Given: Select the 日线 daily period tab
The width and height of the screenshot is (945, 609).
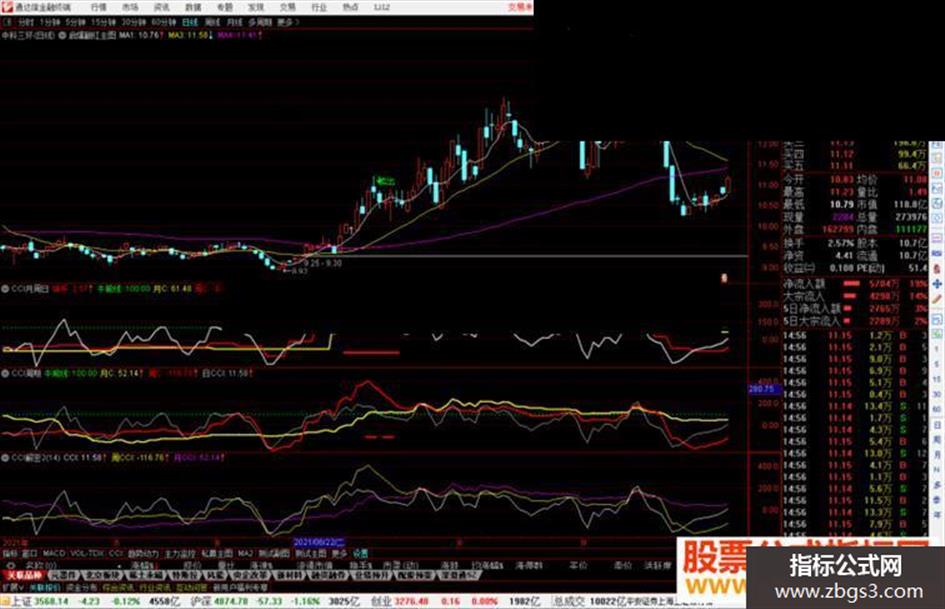Looking at the screenshot, I should pos(190,22).
